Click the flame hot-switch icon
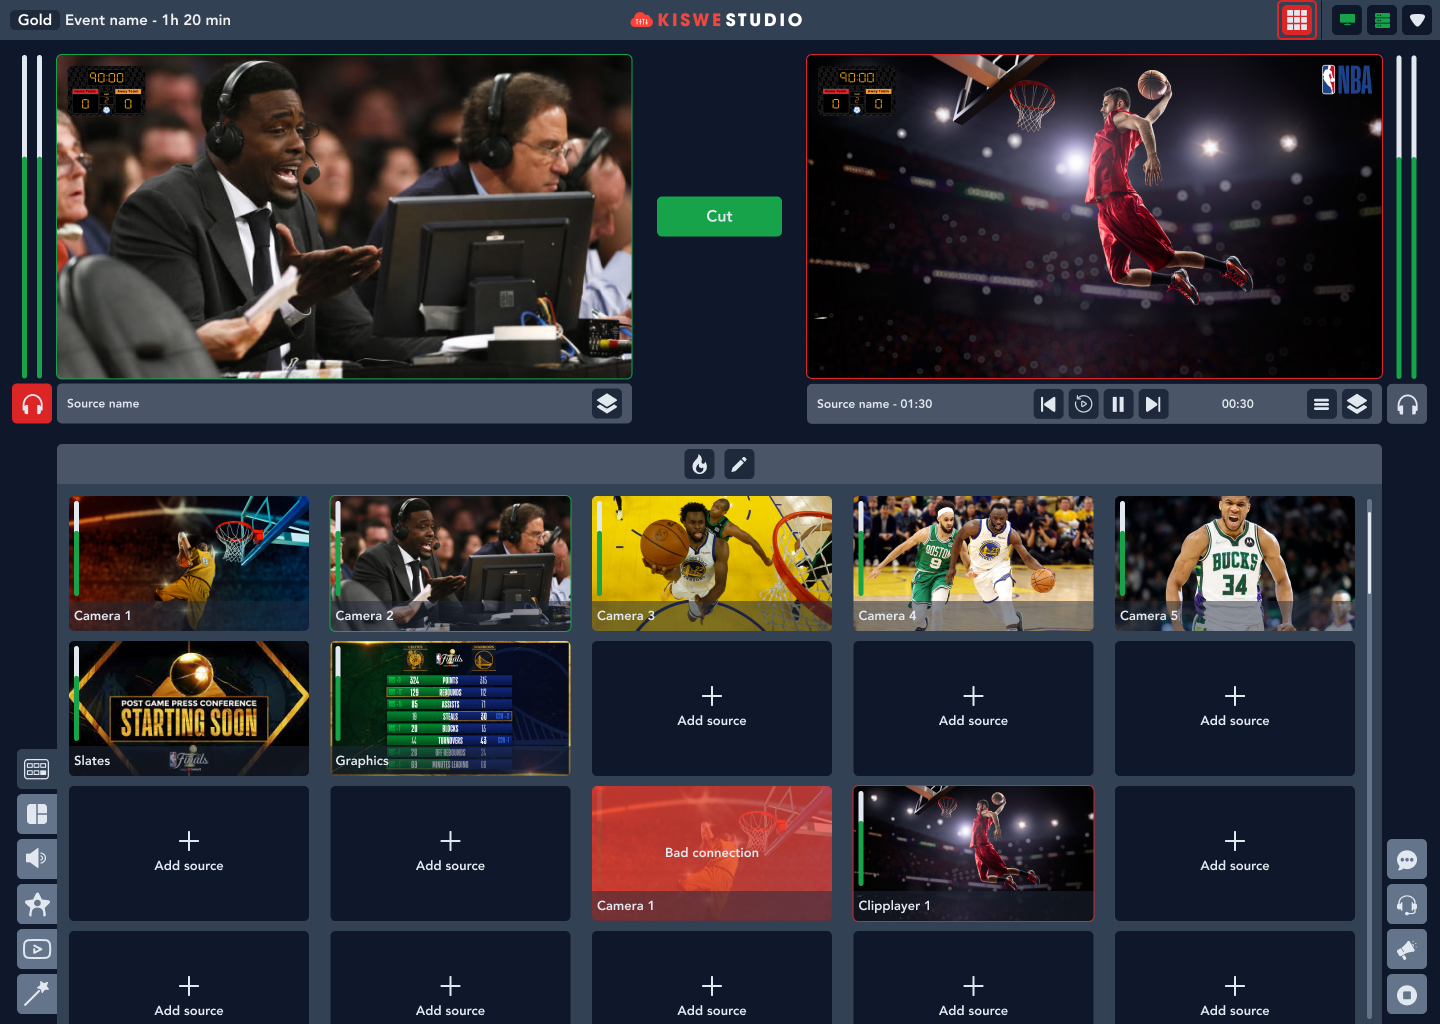The image size is (1440, 1024). tap(700, 464)
